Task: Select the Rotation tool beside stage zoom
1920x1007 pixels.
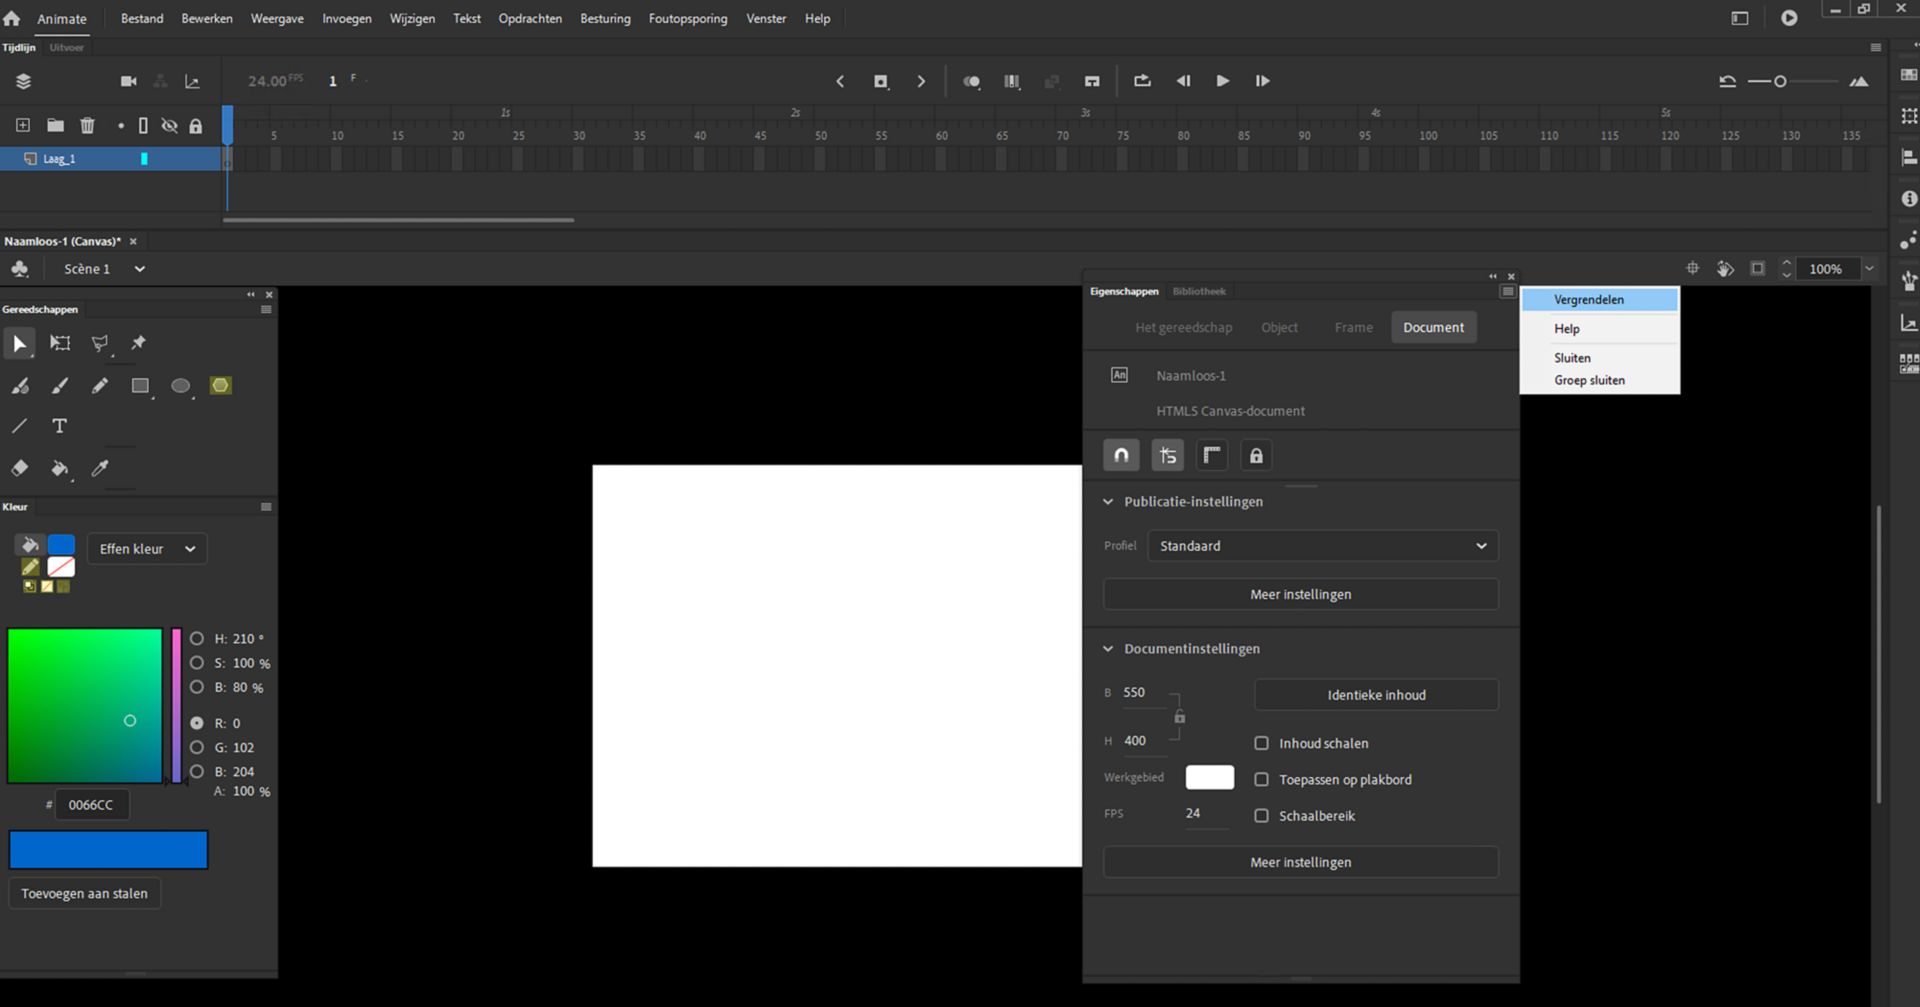Action: click(1725, 268)
